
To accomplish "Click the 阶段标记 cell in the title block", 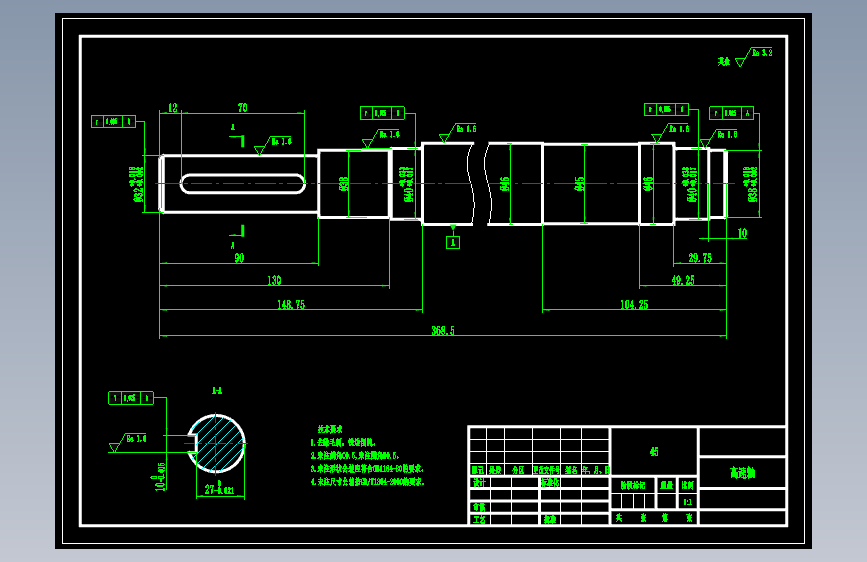I will (633, 485).
